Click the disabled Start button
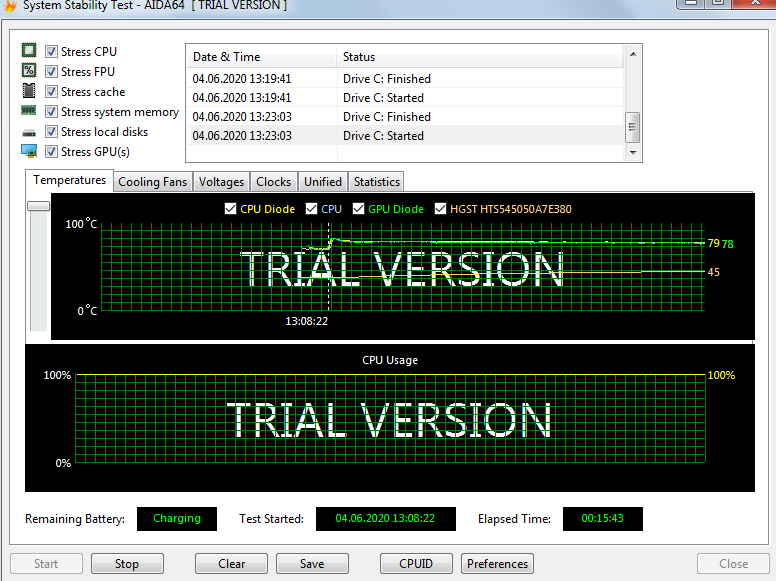 [x=46, y=564]
